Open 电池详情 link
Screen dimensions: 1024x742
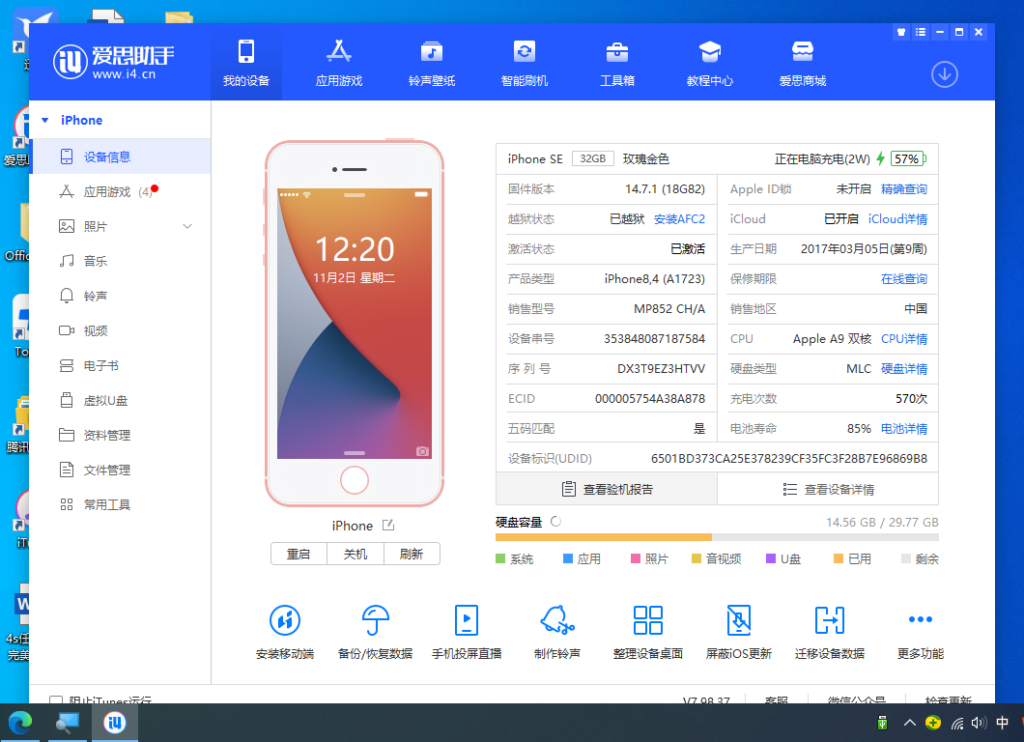(904, 428)
